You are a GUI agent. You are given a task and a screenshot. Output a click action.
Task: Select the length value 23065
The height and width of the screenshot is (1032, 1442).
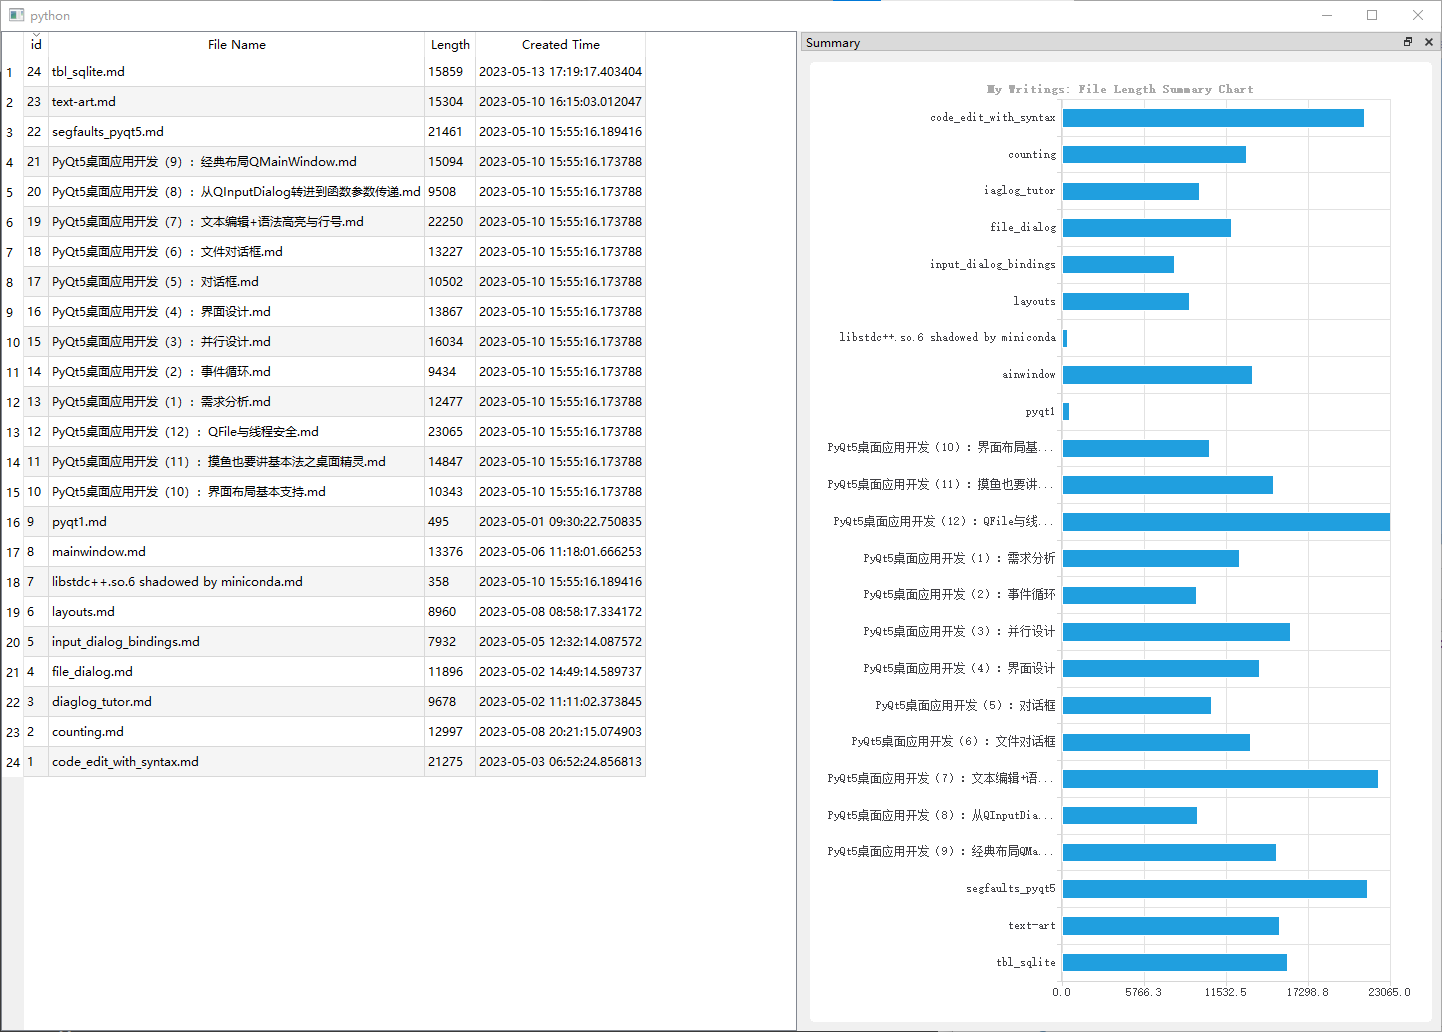450,432
